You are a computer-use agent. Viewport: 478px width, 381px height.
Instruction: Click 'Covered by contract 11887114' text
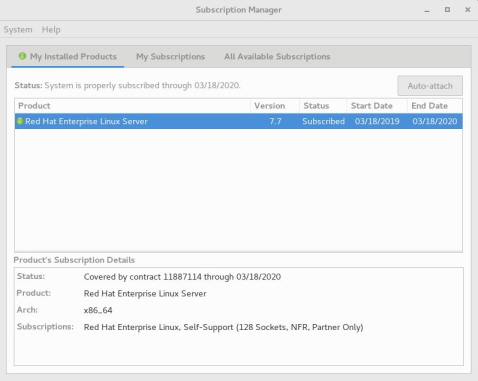(182, 277)
